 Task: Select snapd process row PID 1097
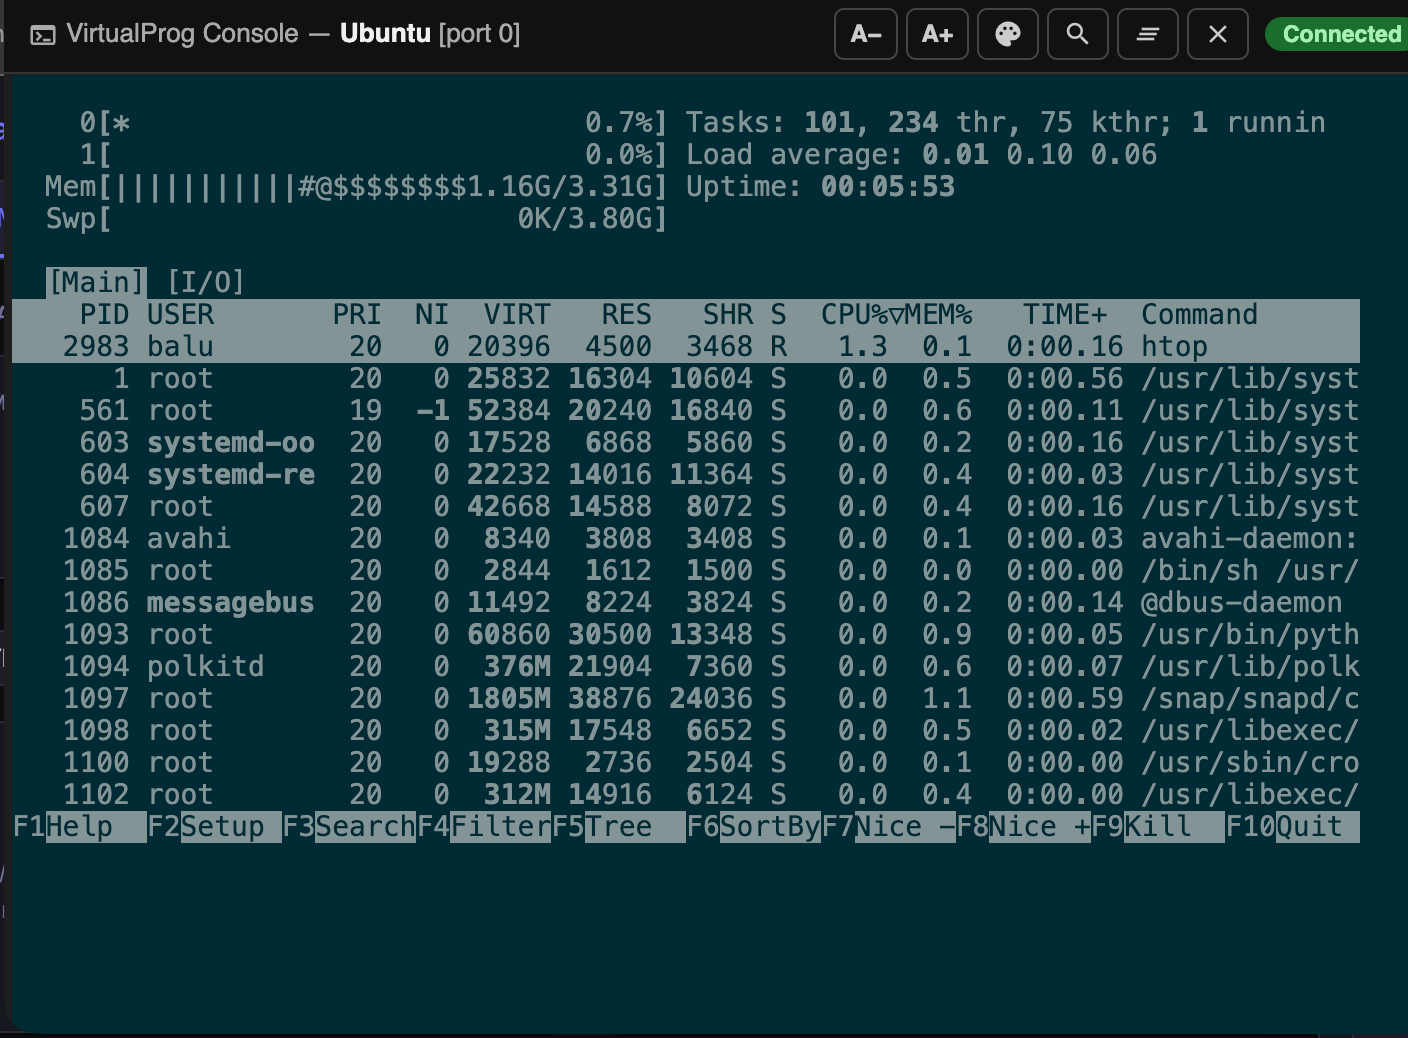point(686,698)
